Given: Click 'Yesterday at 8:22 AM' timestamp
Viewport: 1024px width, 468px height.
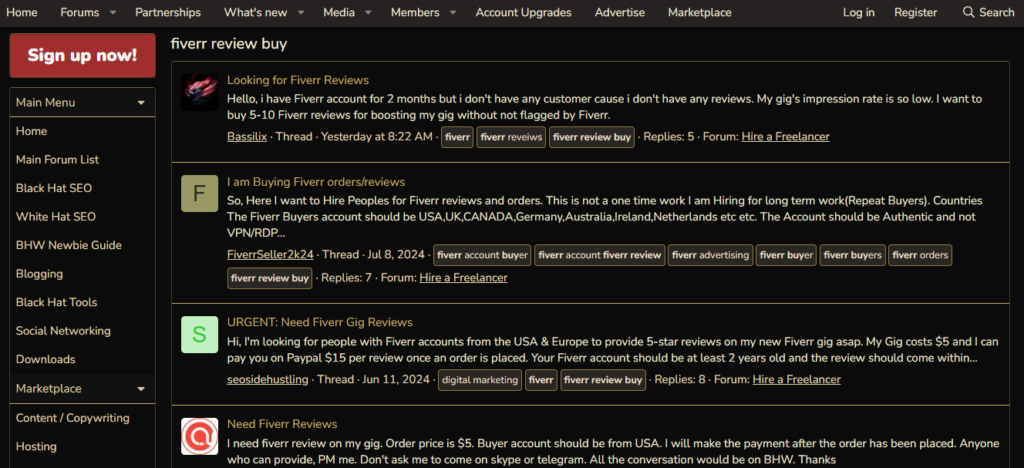Looking at the screenshot, I should coord(377,137).
